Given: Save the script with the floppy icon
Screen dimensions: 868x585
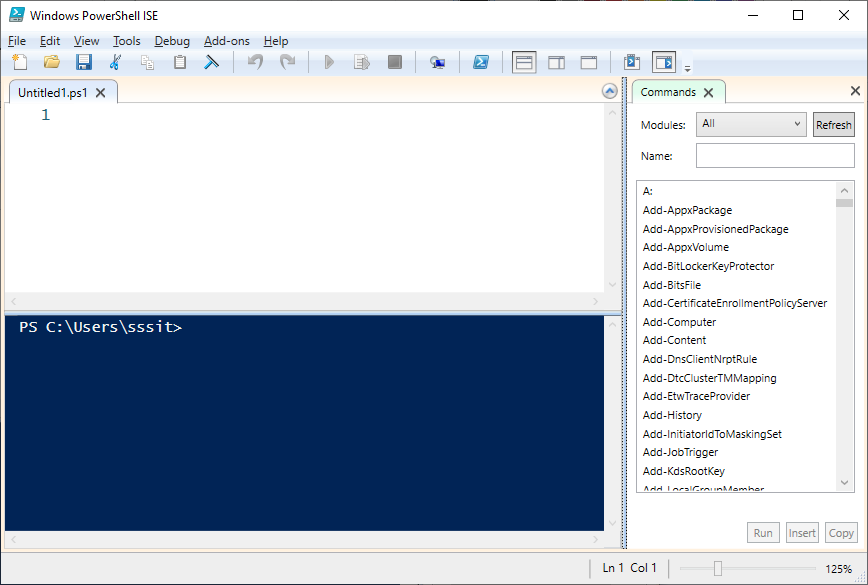Looking at the screenshot, I should 84,62.
